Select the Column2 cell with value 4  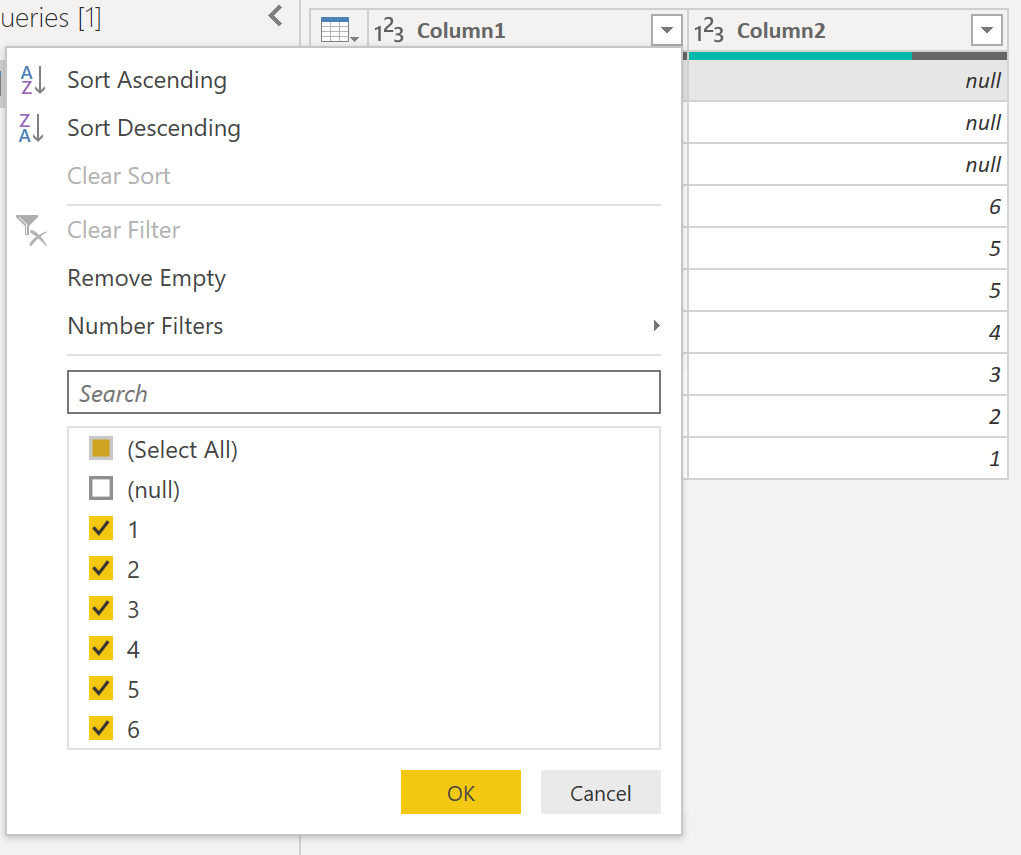(x=847, y=332)
